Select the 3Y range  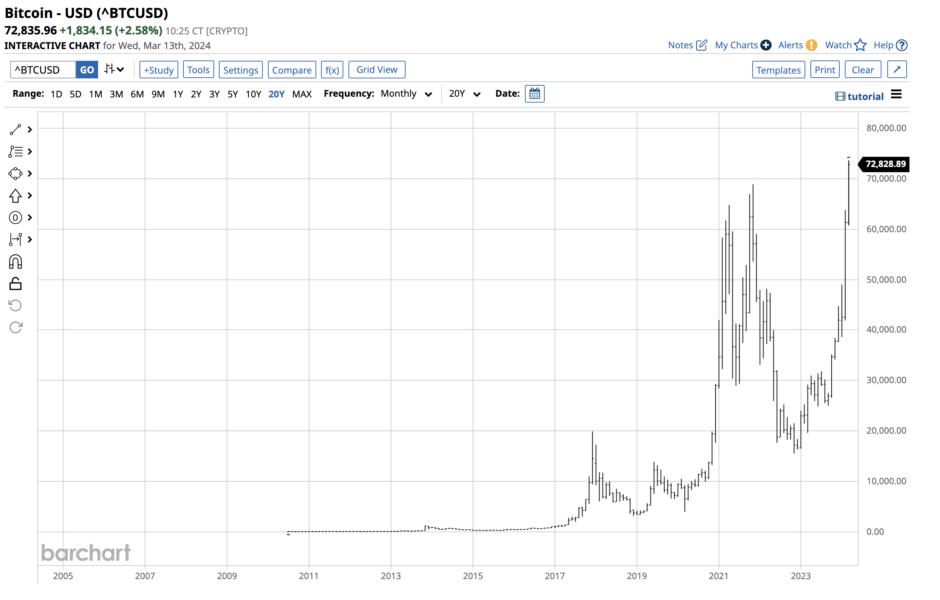pos(214,94)
